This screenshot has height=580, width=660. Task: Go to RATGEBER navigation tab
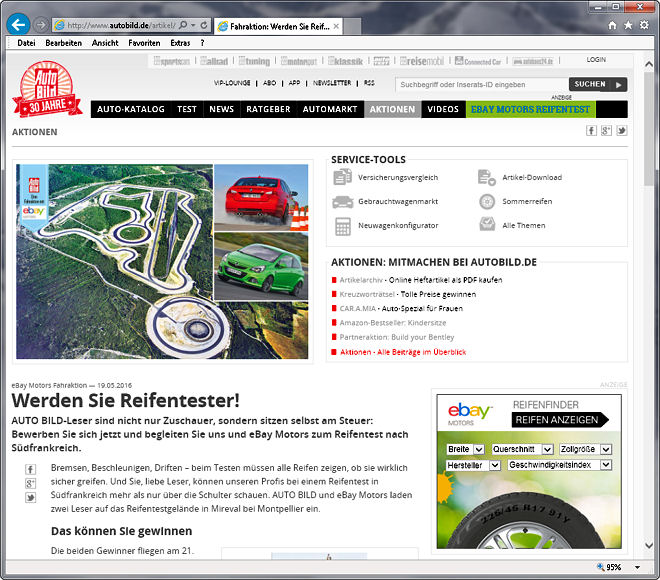[x=268, y=109]
